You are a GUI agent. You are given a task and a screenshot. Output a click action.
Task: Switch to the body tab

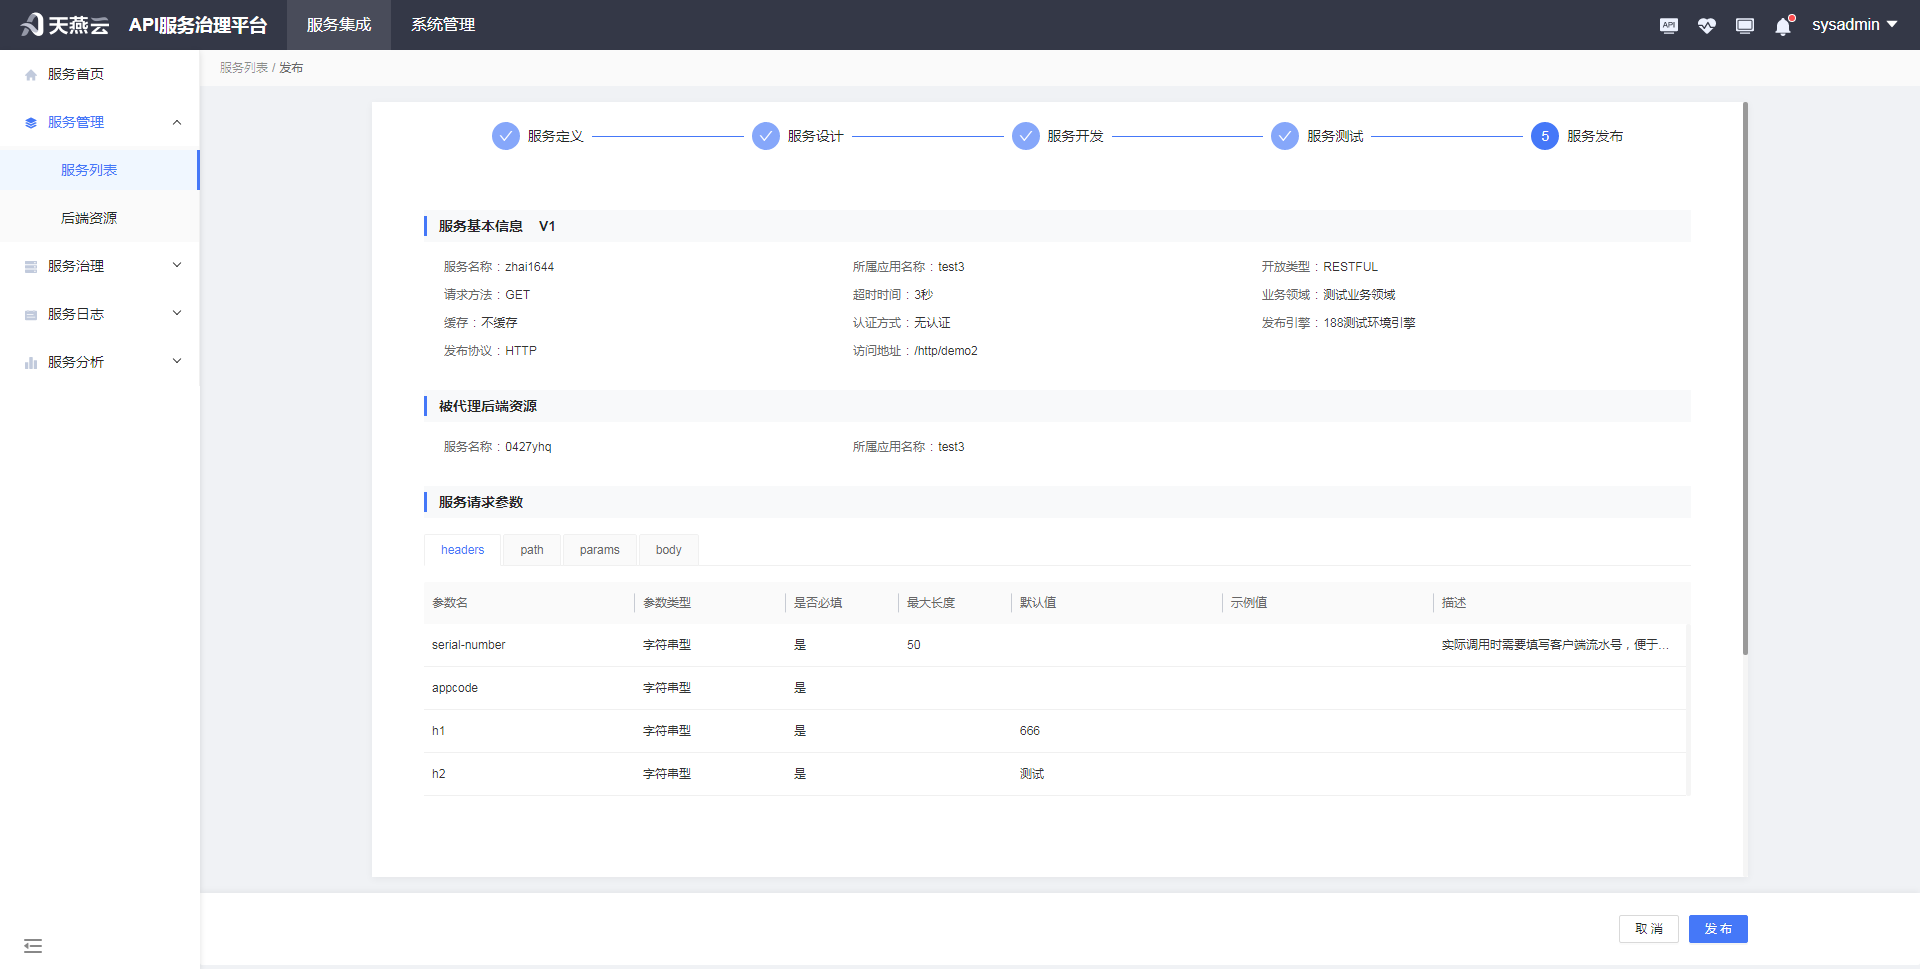click(668, 550)
